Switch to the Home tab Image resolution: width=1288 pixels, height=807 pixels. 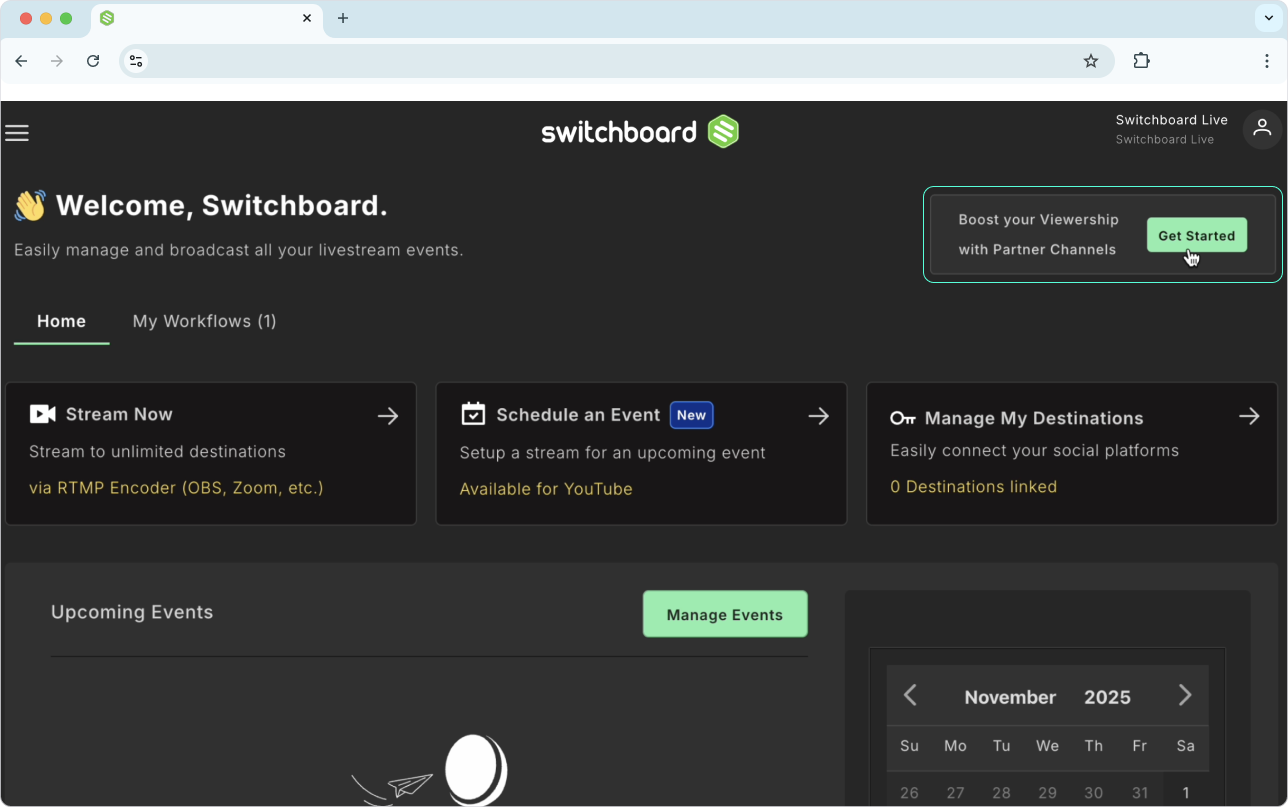[x=61, y=321]
